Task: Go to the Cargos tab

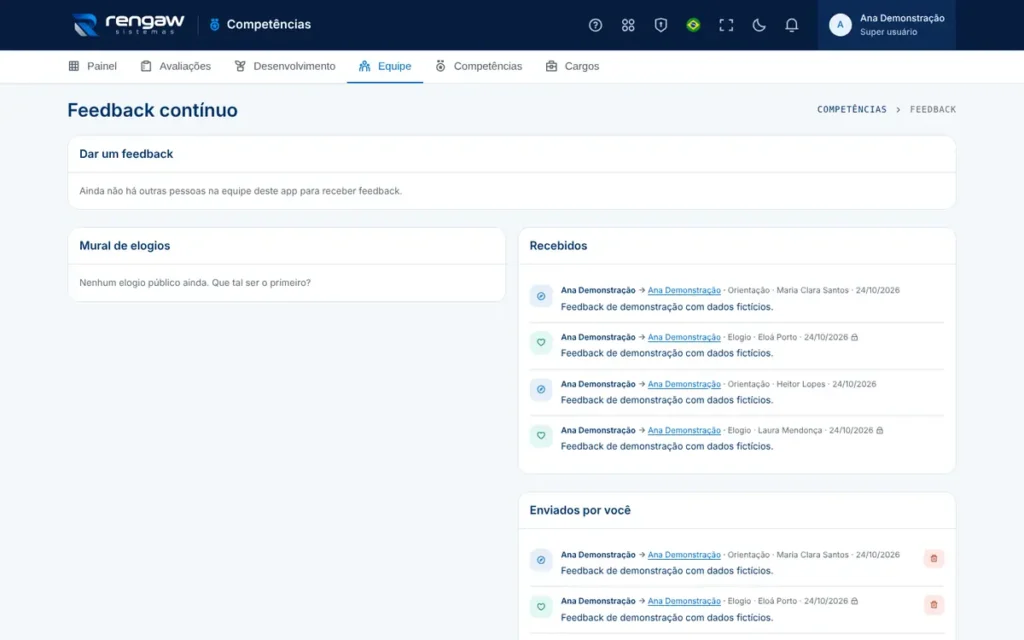Action: pos(572,66)
